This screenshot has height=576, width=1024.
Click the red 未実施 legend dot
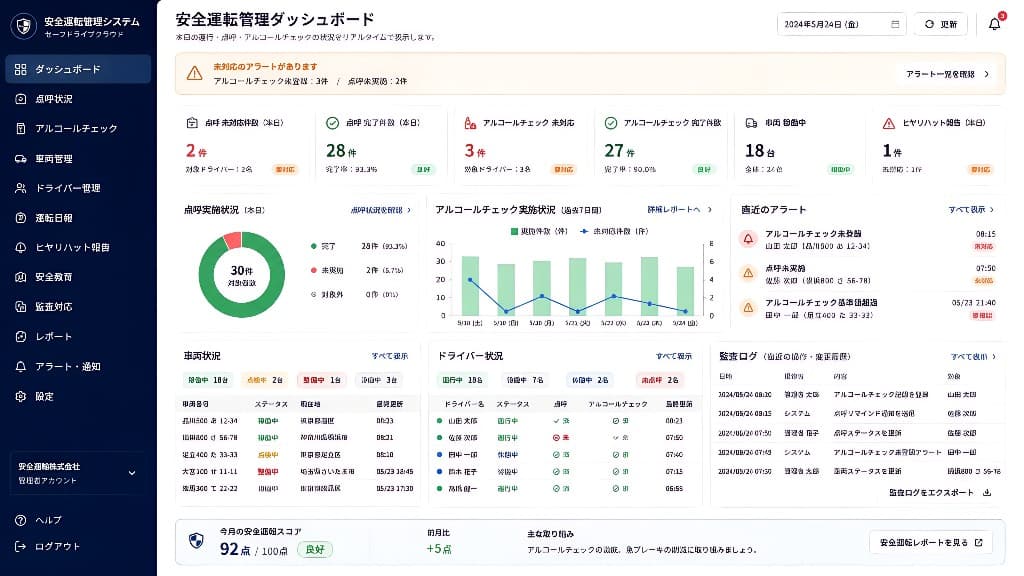click(x=313, y=270)
